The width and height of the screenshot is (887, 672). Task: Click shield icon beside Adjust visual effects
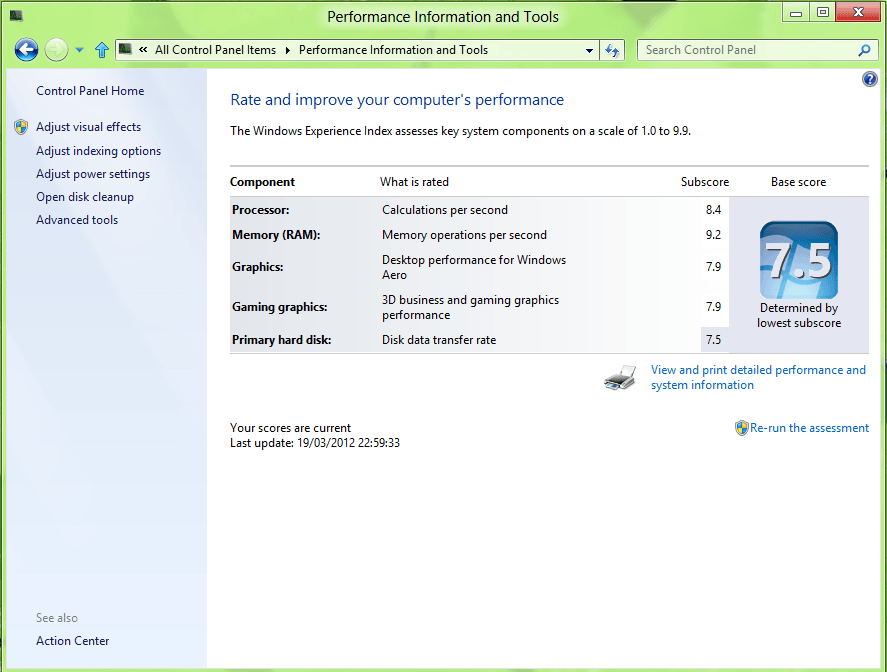(21, 127)
